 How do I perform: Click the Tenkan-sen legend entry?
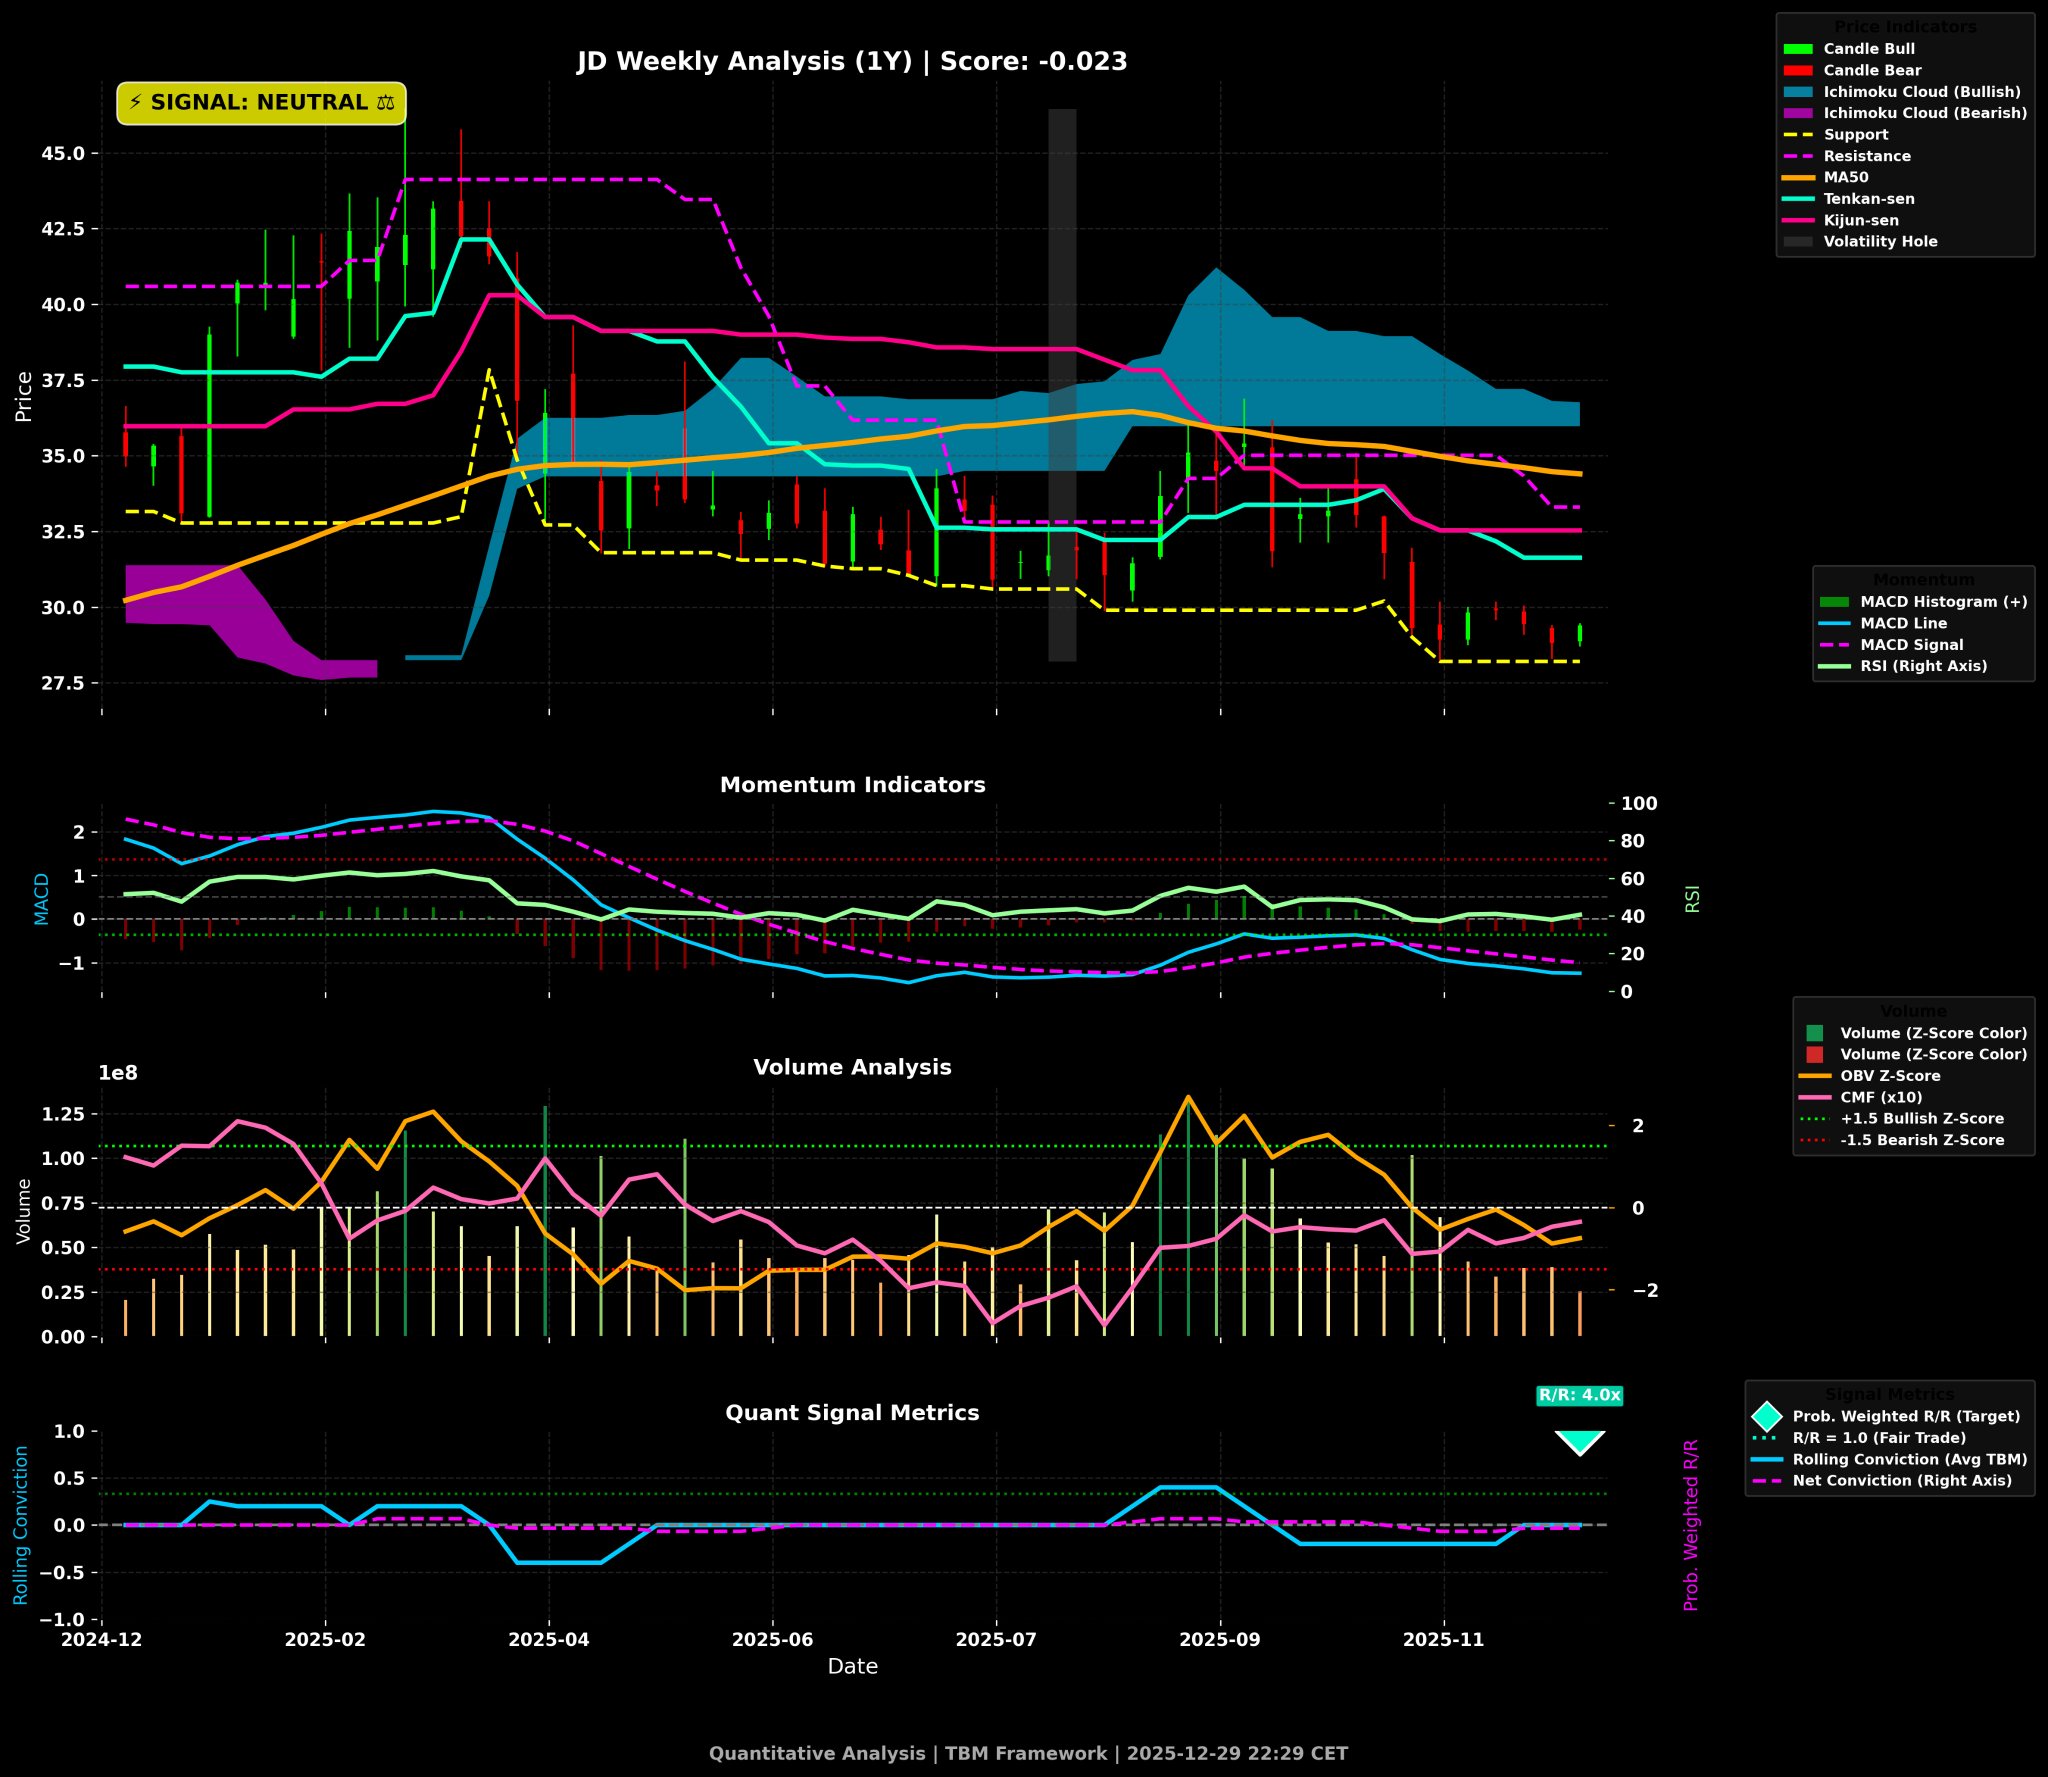point(1868,199)
